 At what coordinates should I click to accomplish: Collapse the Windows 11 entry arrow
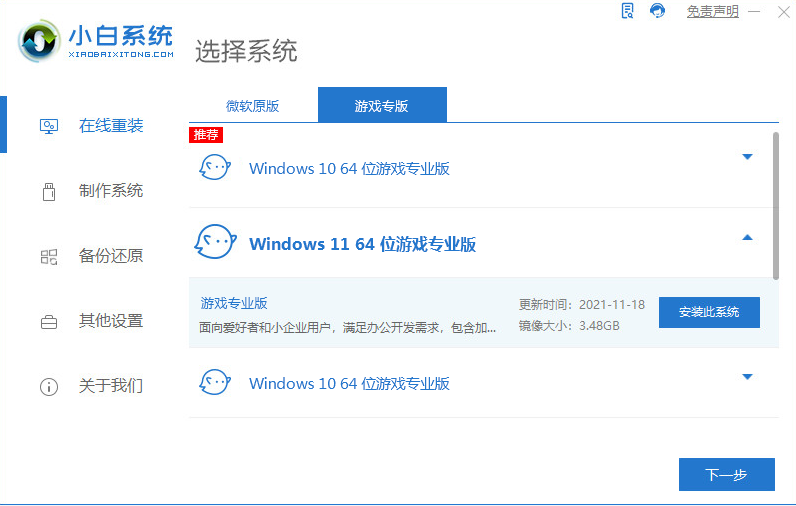coord(747,238)
